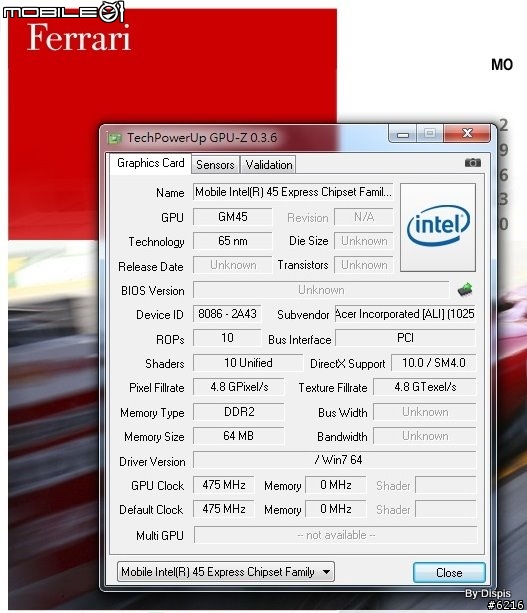Click the TechPowerUp GPU-Z 0.3.6 title text
This screenshot has width=527, height=613.
coord(202,138)
